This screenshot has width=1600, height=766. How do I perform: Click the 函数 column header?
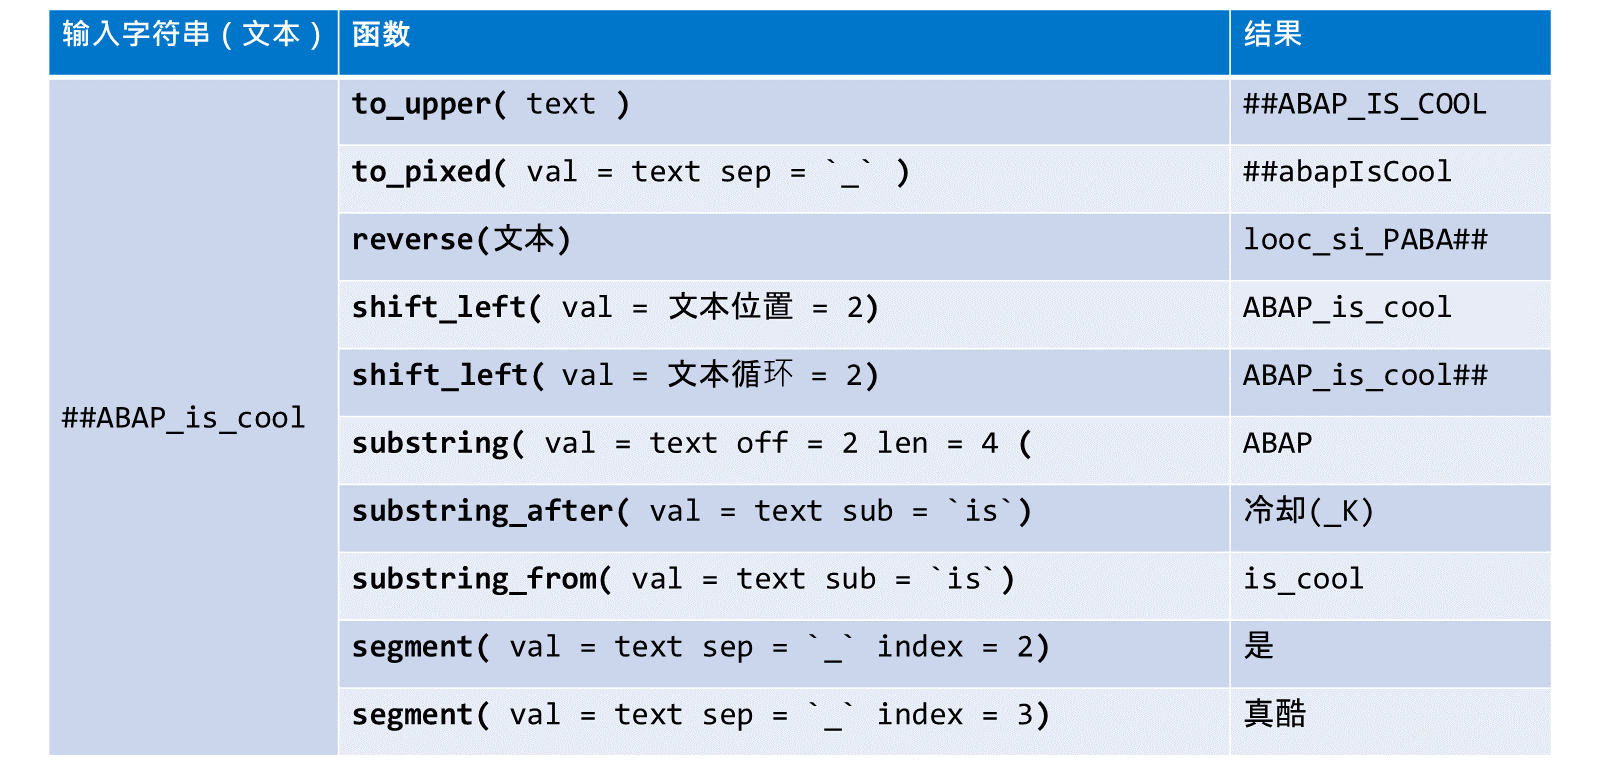(784, 43)
